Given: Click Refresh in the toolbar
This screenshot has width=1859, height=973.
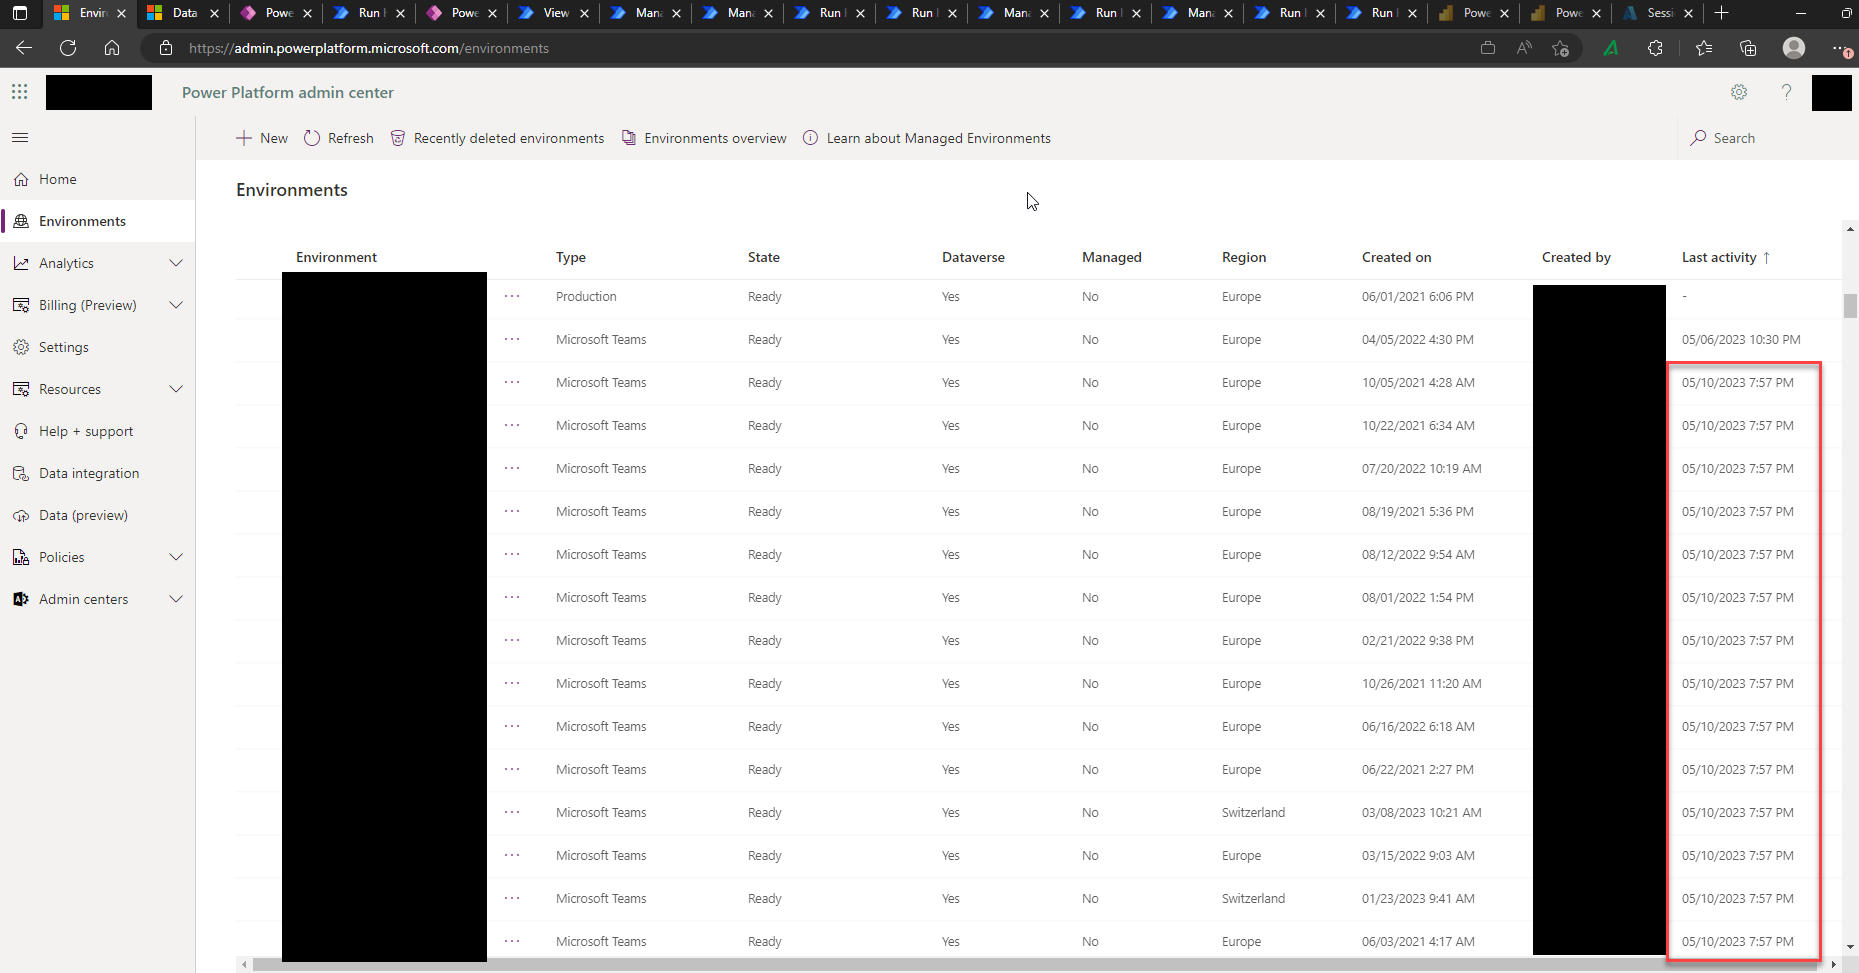Looking at the screenshot, I should (338, 138).
